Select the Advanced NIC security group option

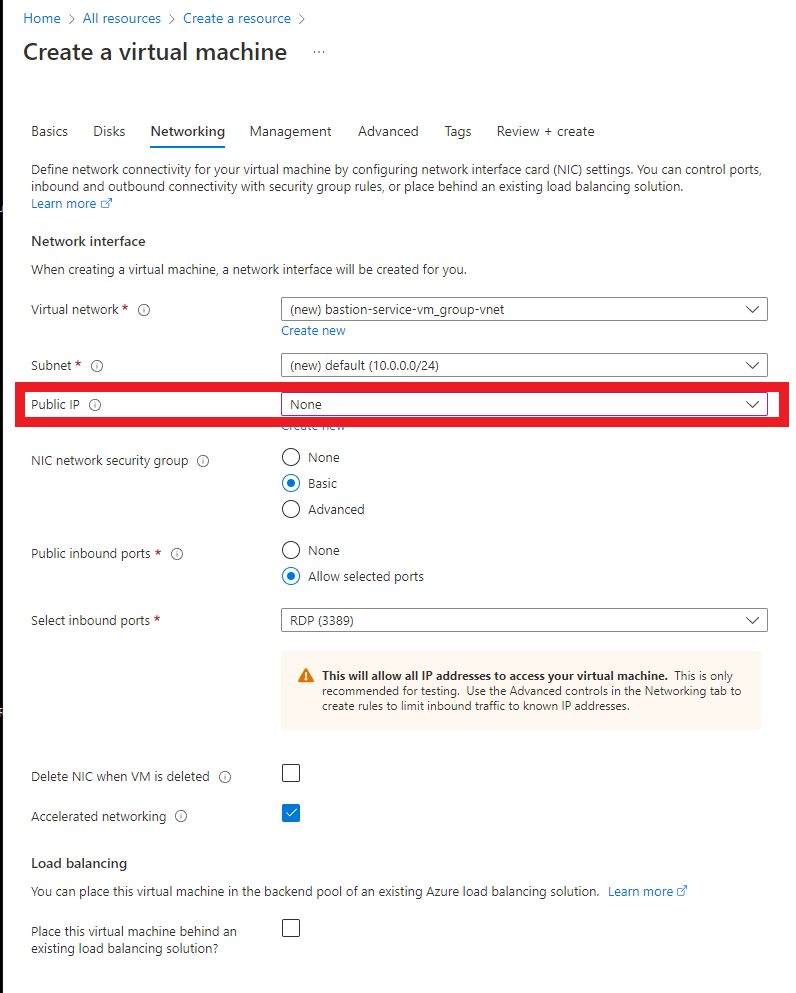click(290, 509)
